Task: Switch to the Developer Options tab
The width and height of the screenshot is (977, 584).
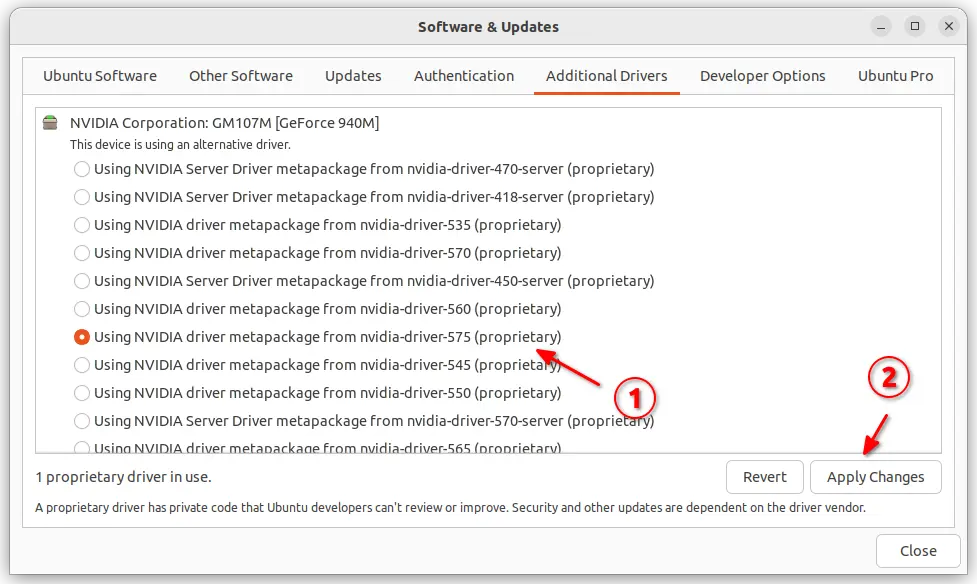Action: click(763, 76)
